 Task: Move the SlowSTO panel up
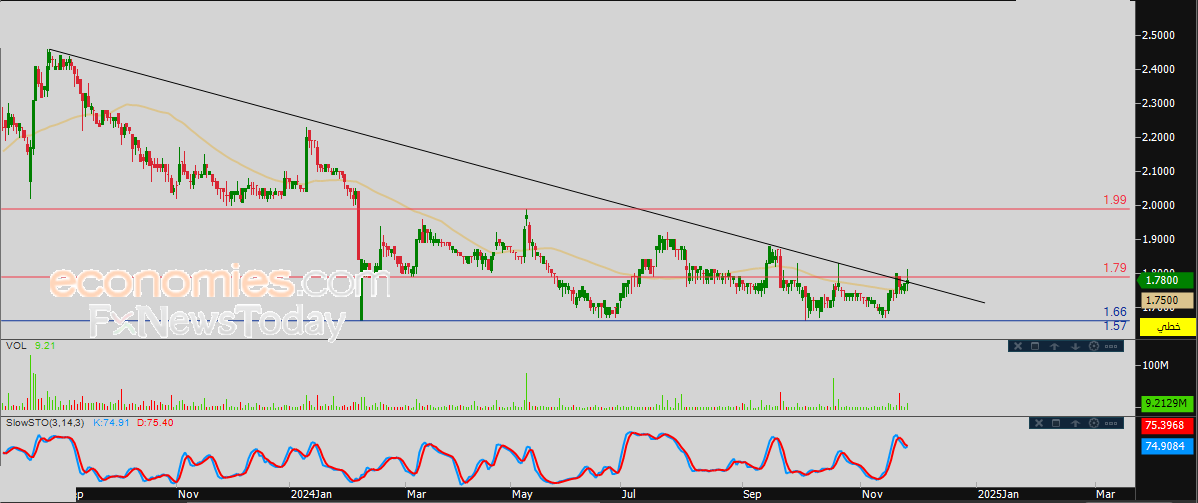pos(1075,423)
